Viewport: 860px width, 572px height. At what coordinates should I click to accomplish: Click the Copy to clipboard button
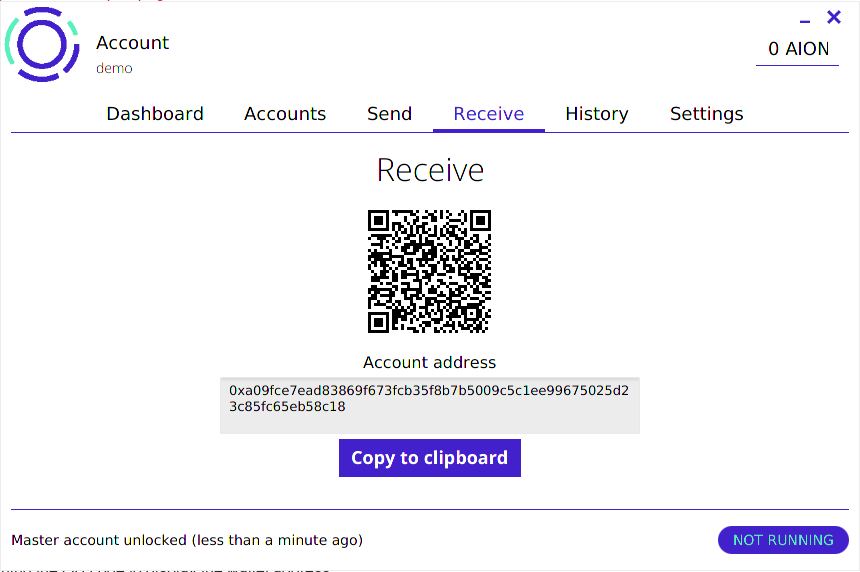coord(429,458)
